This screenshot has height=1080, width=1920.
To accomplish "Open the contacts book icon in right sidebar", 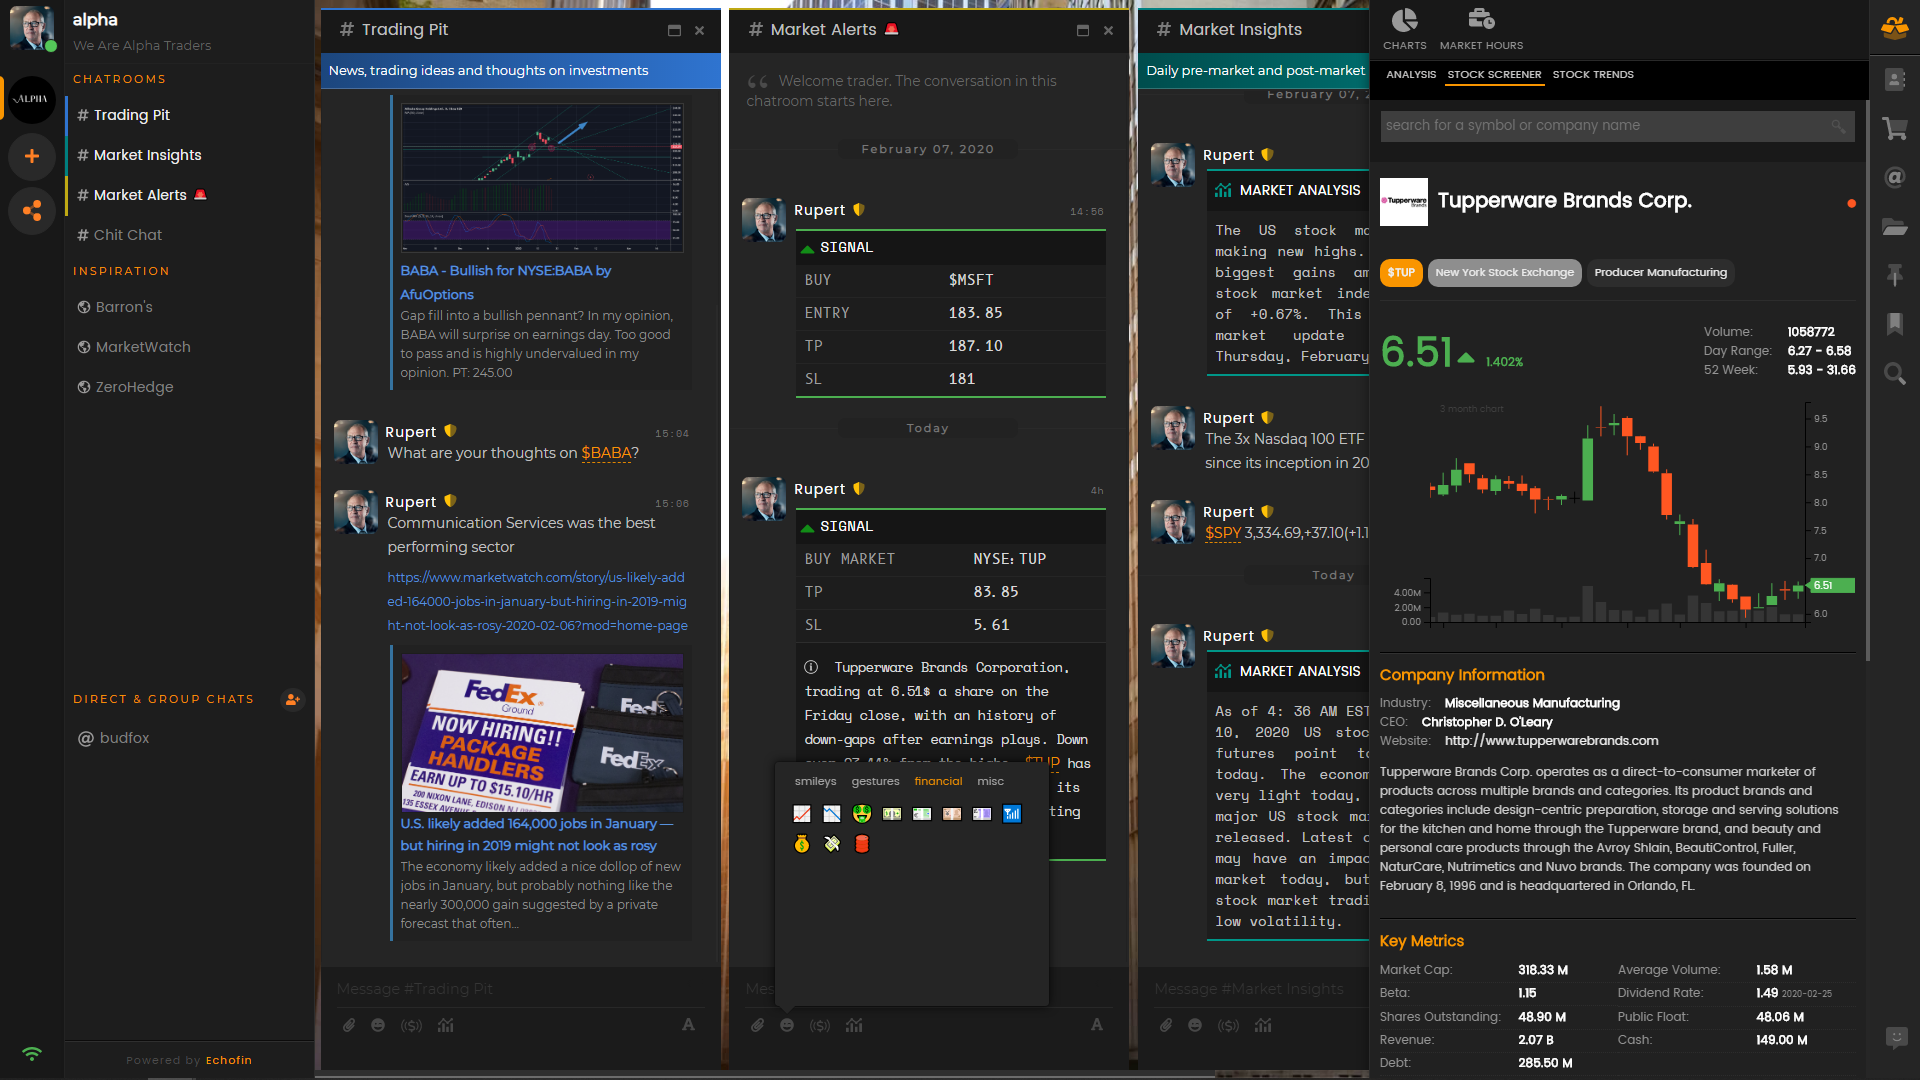I will [x=1894, y=80].
